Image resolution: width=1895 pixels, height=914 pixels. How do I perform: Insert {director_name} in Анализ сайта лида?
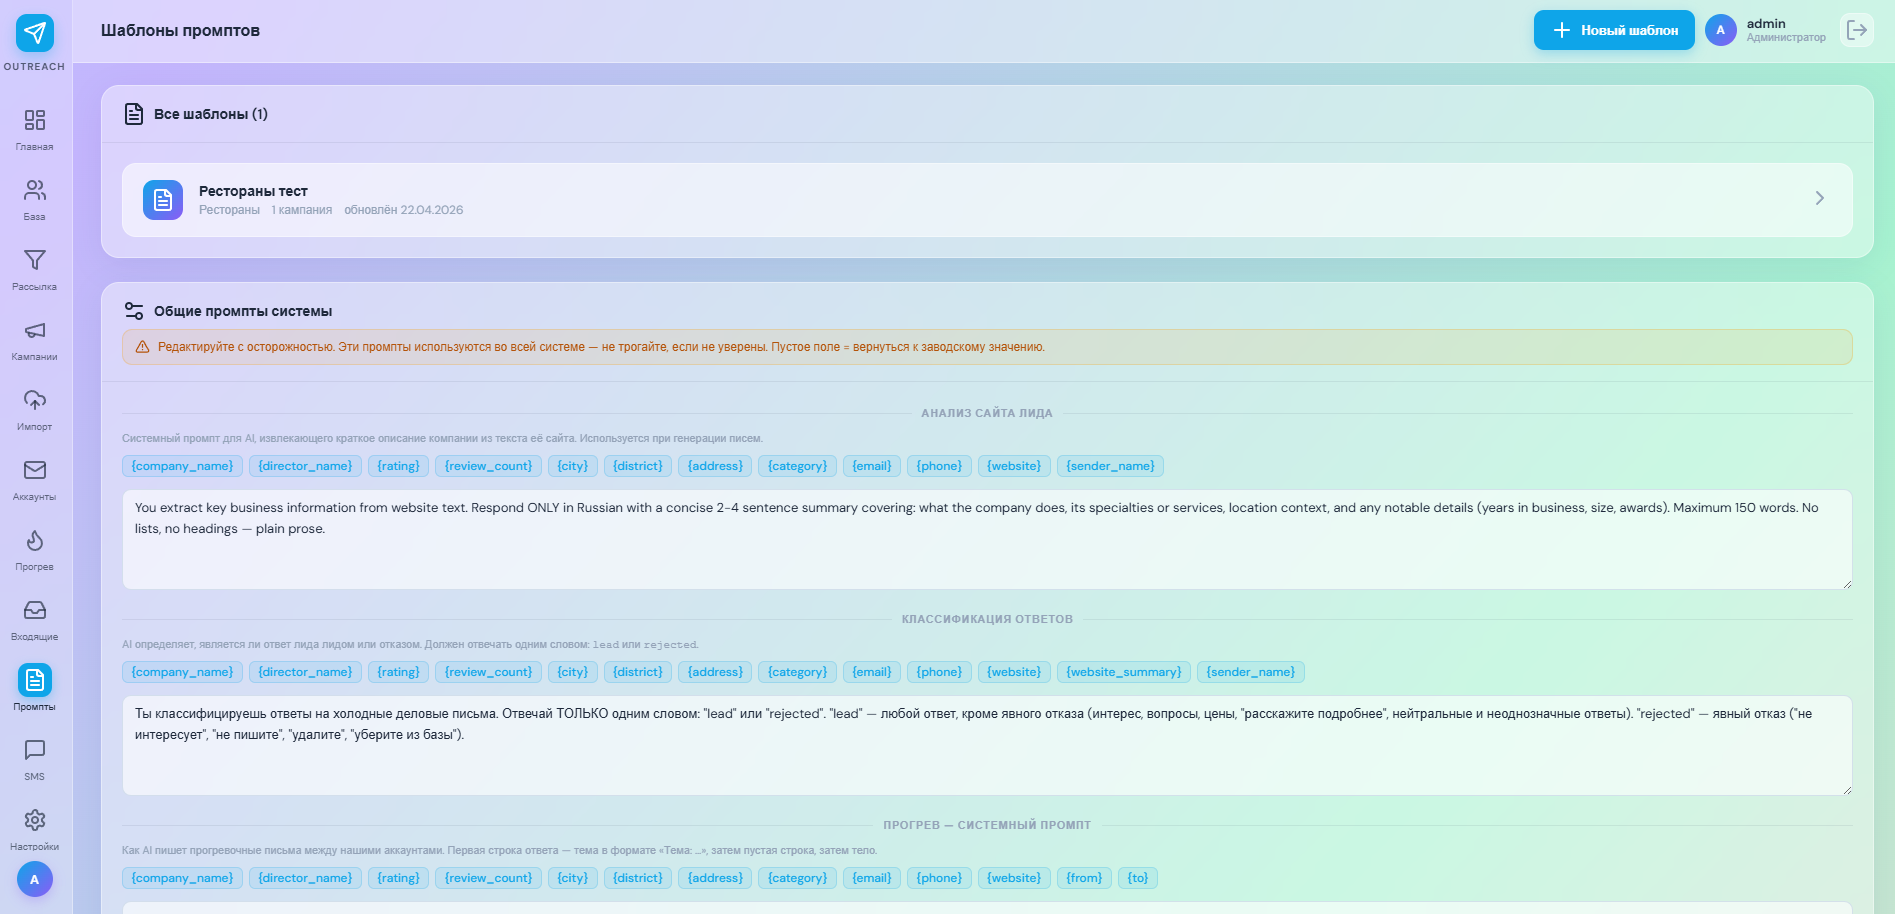(x=305, y=466)
